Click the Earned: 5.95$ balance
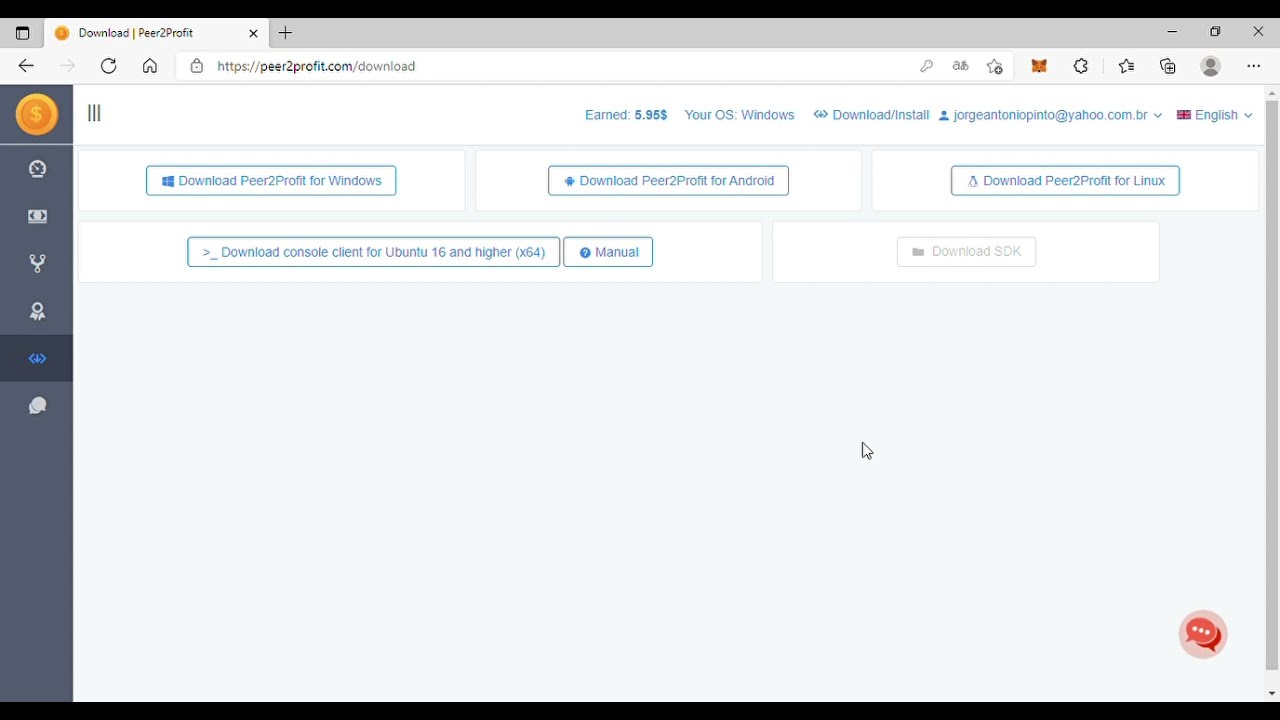This screenshot has width=1280, height=720. pos(626,115)
